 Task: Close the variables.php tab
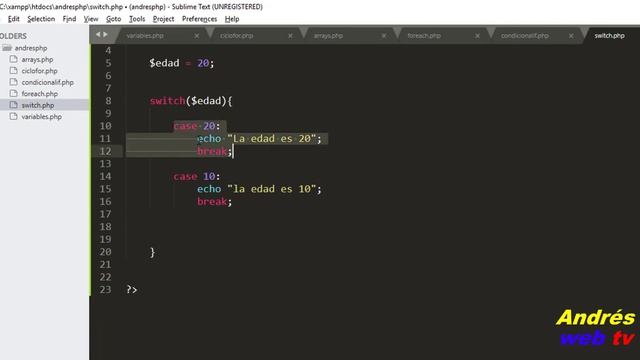click(197, 36)
